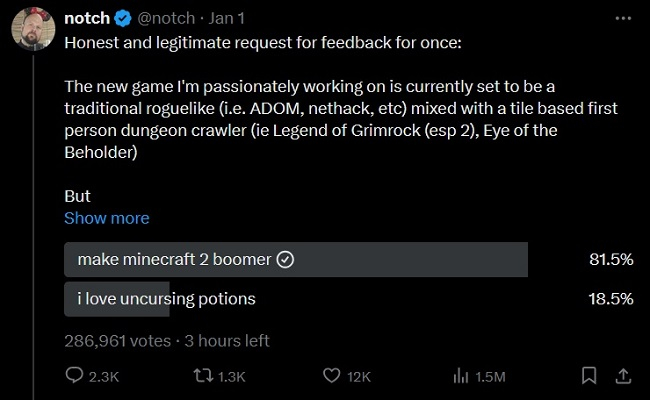Open the "notch" display name profile link

[x=86, y=18]
